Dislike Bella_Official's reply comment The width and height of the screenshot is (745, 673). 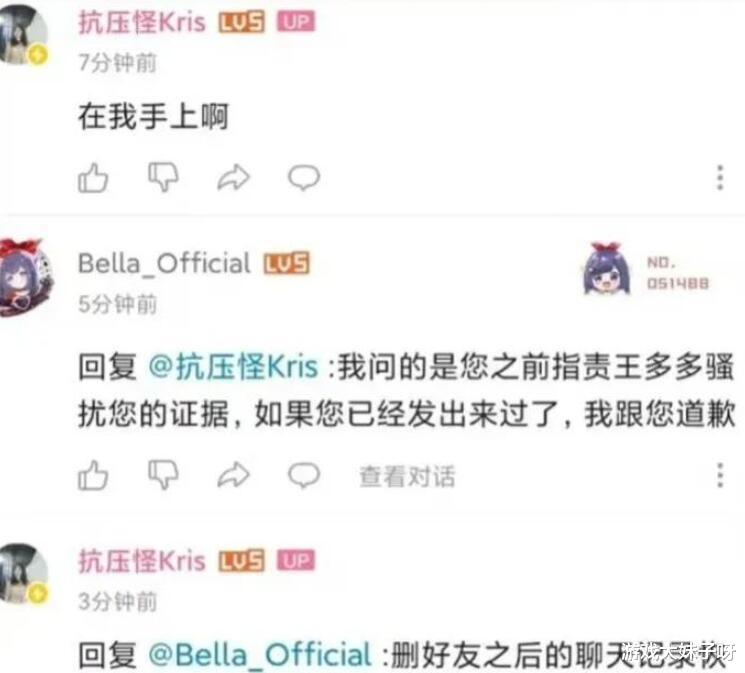pos(163,474)
